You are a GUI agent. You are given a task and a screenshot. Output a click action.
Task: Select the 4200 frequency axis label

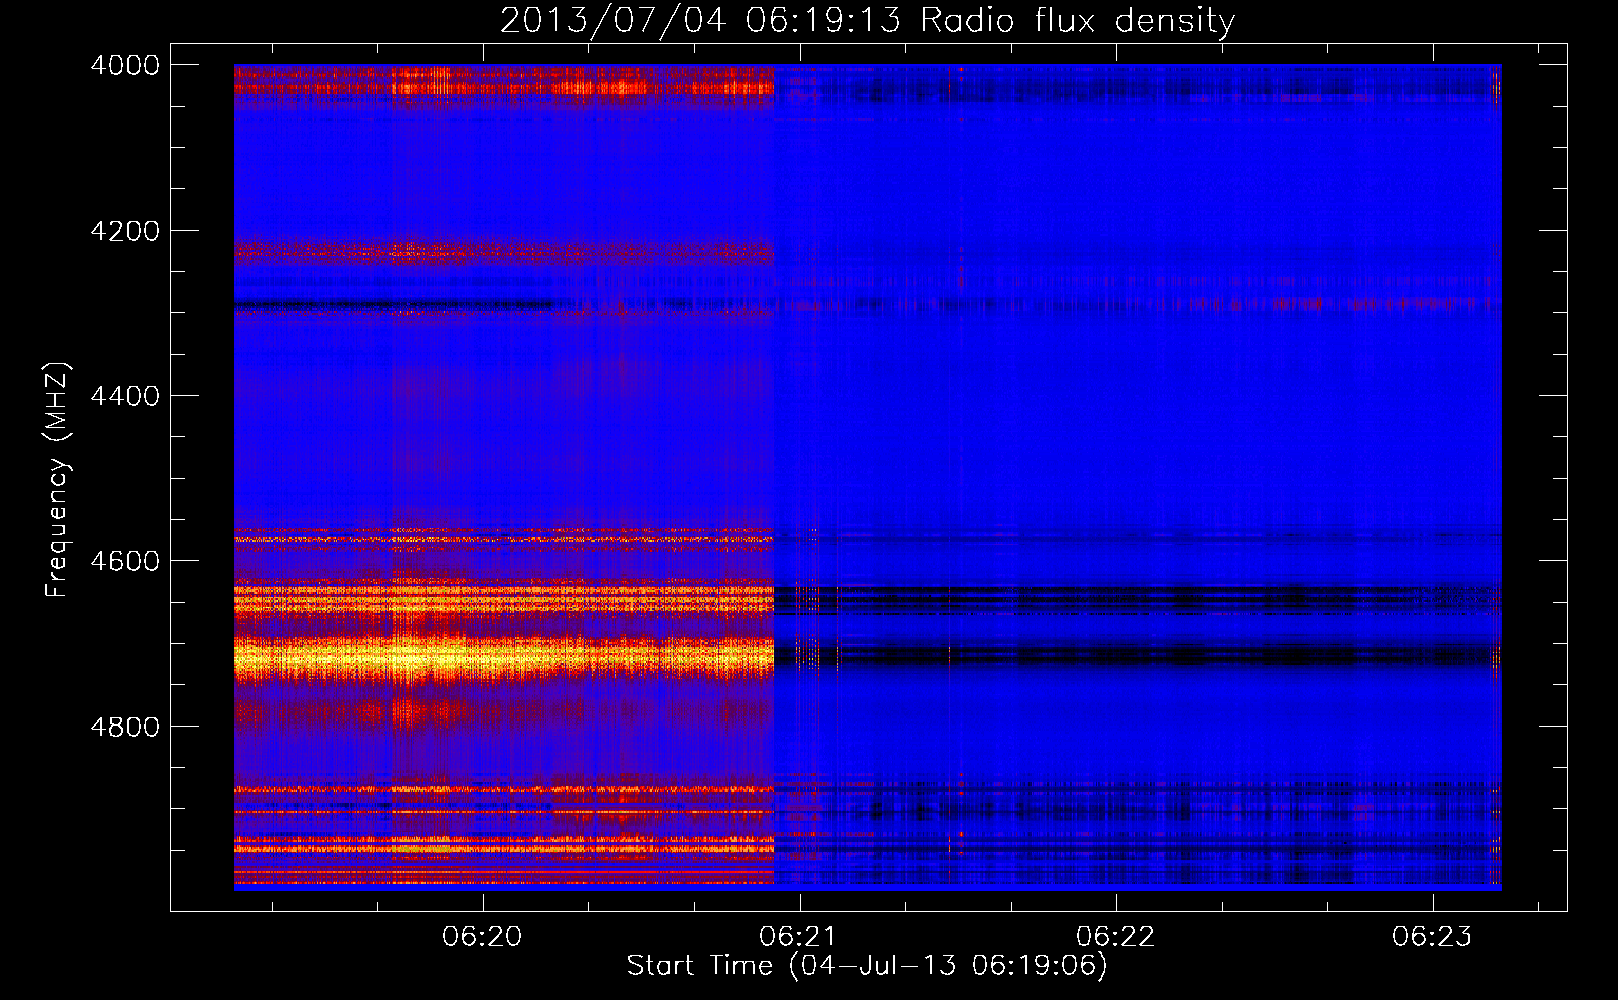tap(125, 231)
